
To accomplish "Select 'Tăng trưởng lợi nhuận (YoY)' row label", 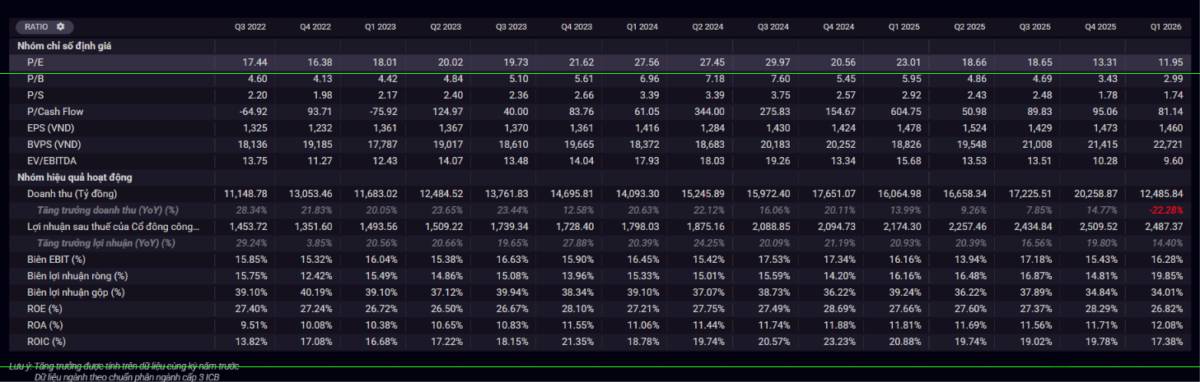I will [104, 243].
